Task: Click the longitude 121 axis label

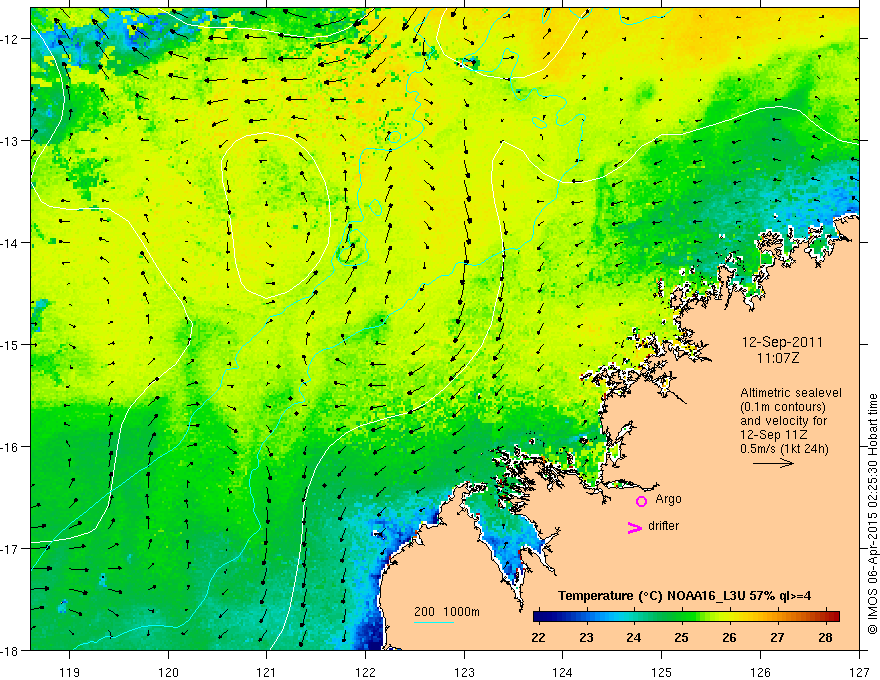Action: click(x=267, y=672)
